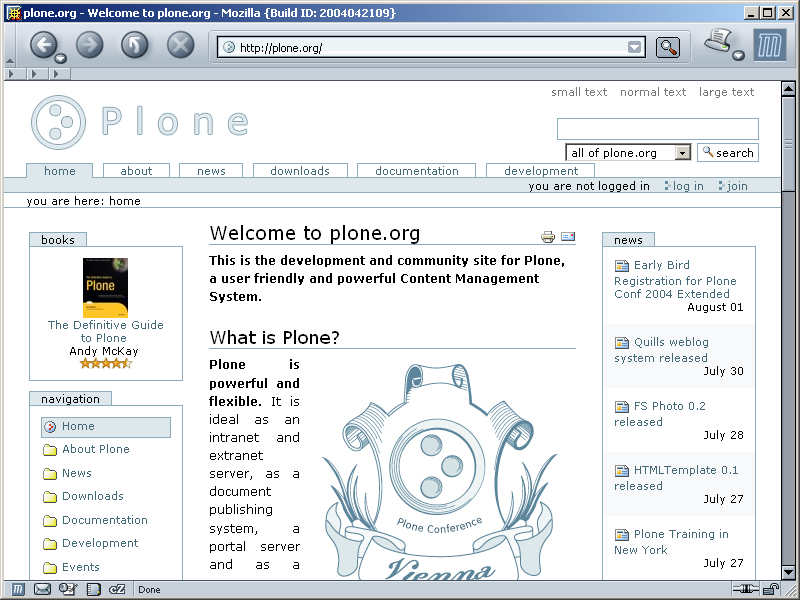Screen dimensions: 800x600
Task: Open the ChatZilla icon in status bar
Action: click(x=117, y=590)
